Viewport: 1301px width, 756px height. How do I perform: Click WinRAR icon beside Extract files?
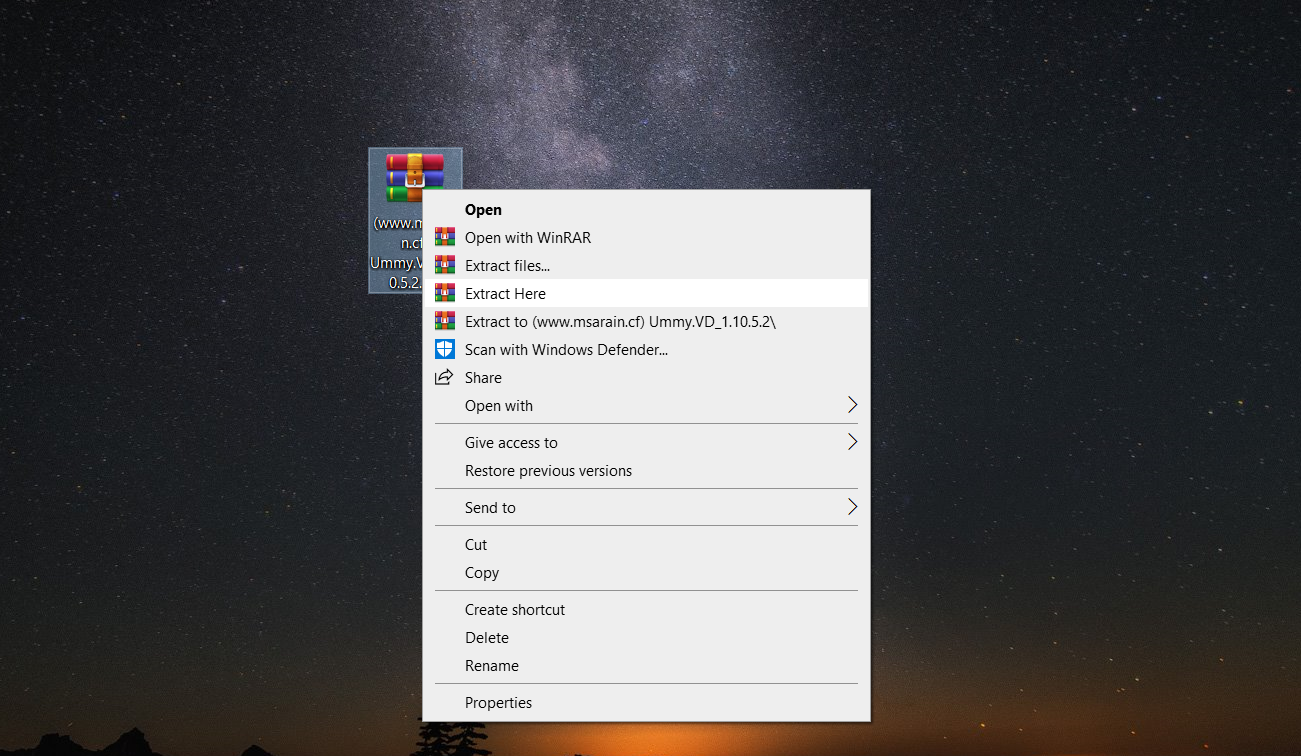coord(445,265)
